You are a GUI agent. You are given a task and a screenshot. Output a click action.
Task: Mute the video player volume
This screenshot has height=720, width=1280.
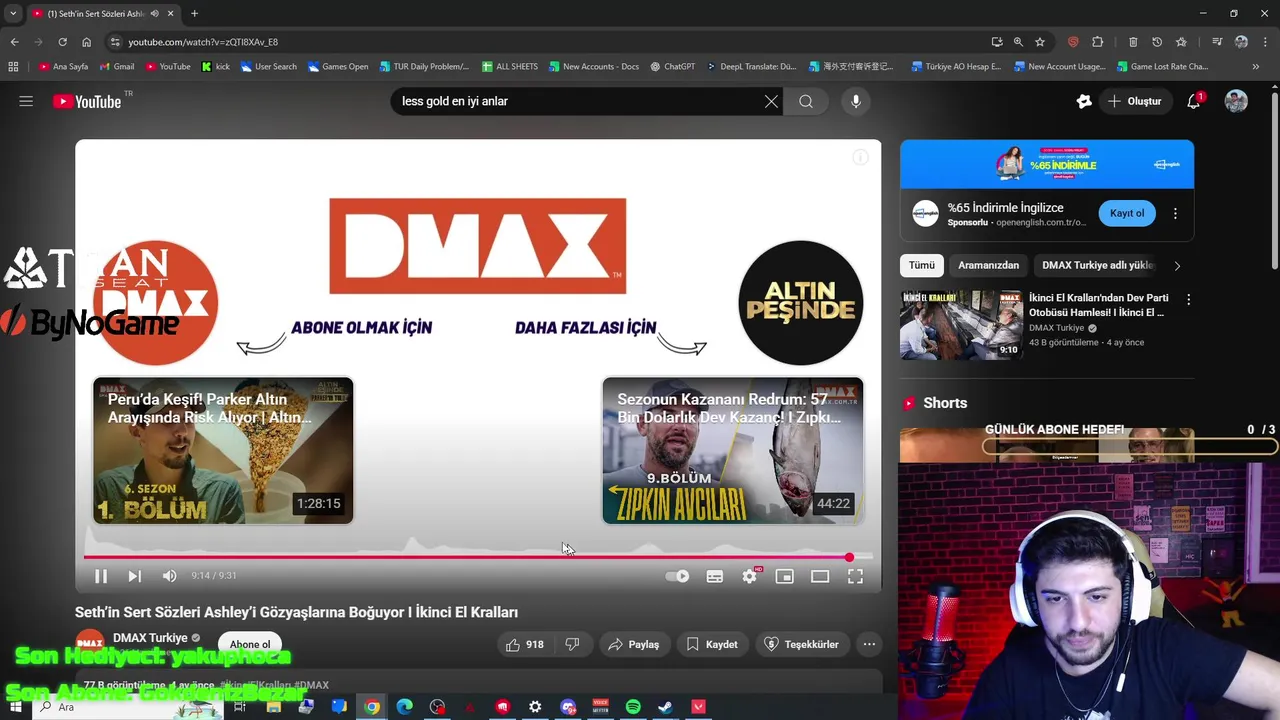pos(169,576)
